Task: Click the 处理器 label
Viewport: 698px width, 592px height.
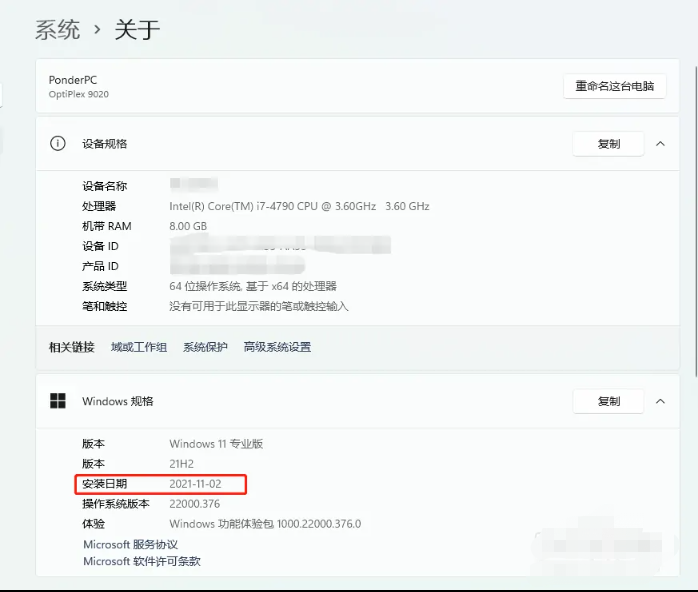Action: [99, 206]
